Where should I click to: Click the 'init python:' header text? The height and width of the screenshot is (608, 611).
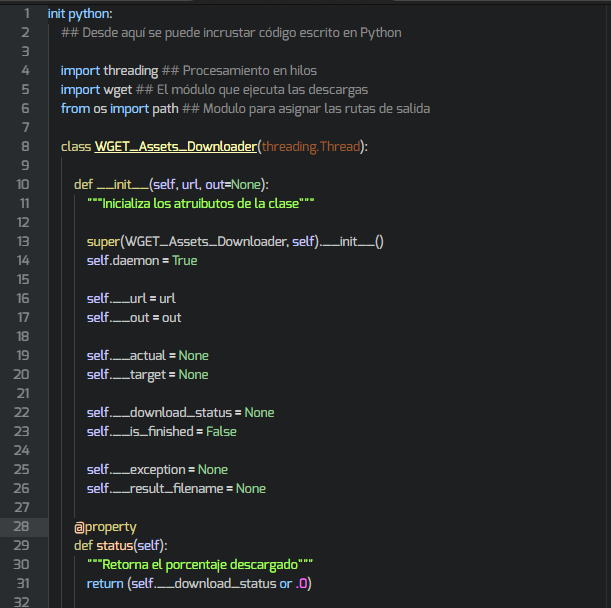pos(80,13)
